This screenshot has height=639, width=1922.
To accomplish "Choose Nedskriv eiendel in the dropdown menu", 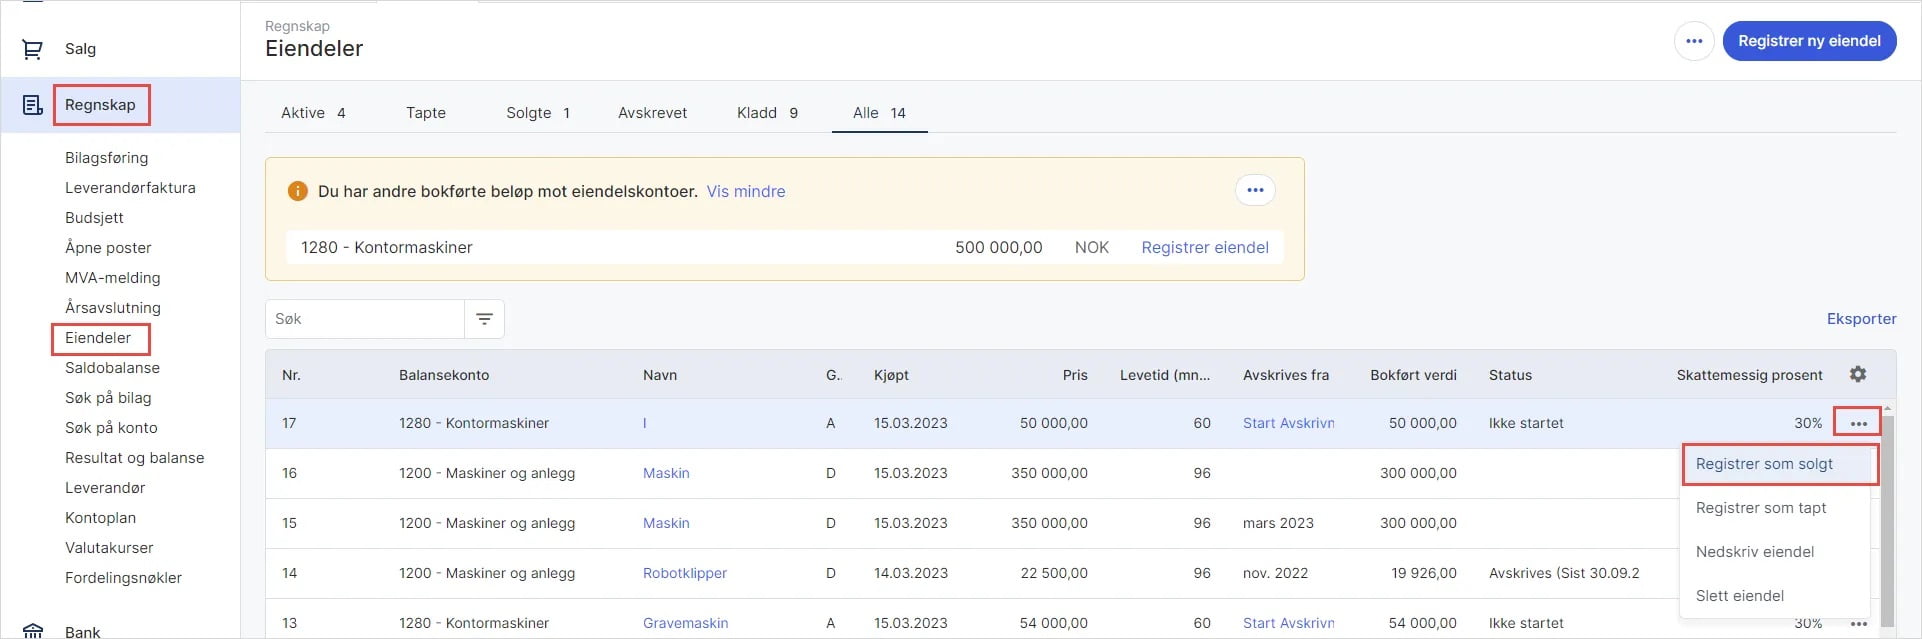I will pyautogui.click(x=1754, y=552).
